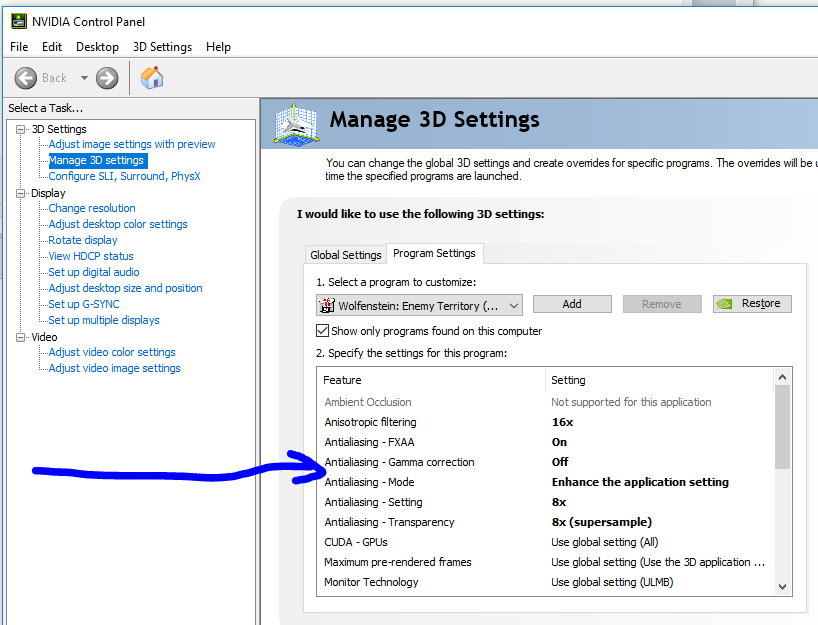The height and width of the screenshot is (625, 818).
Task: Click the settings list scrollbar thumb
Action: 782,427
